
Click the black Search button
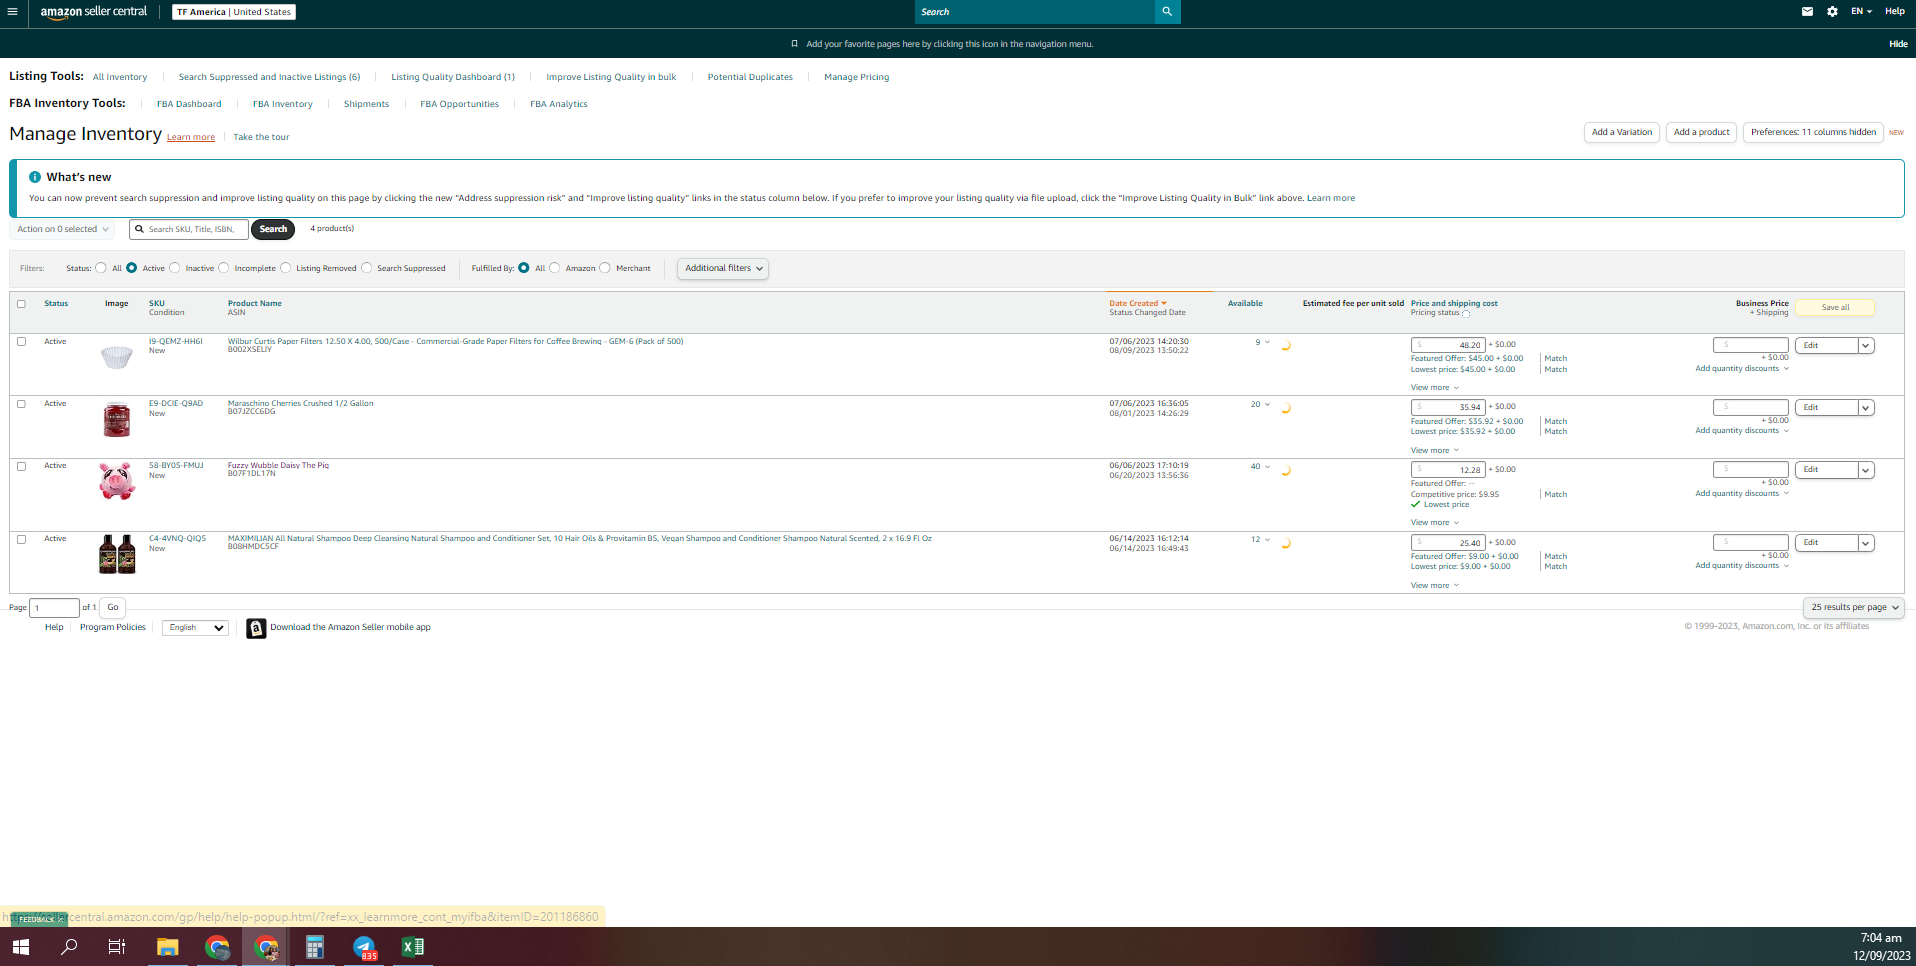click(x=273, y=229)
